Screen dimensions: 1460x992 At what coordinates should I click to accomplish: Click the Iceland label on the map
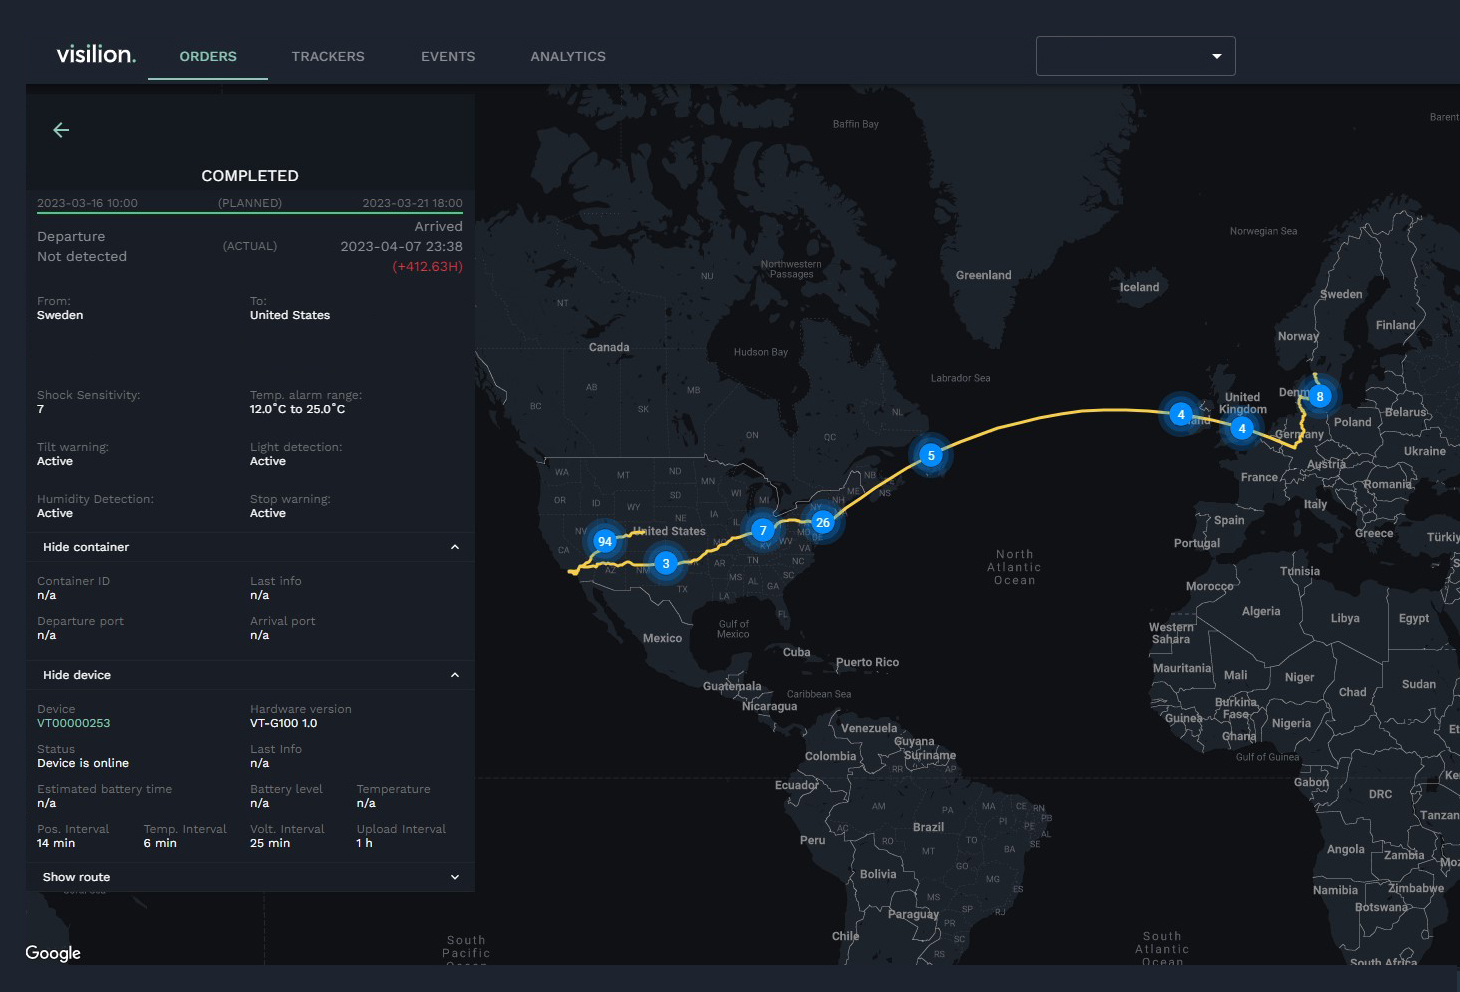click(1140, 287)
